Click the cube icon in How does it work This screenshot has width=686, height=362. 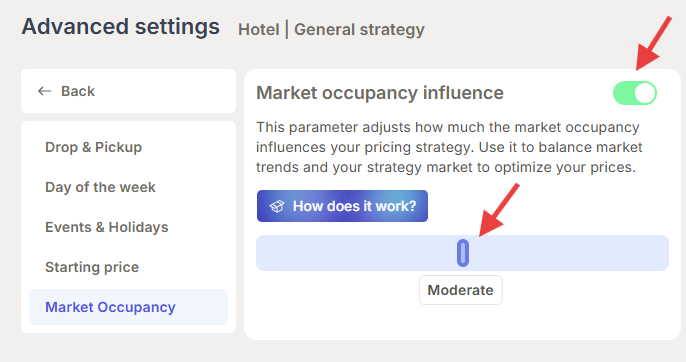[x=277, y=206]
